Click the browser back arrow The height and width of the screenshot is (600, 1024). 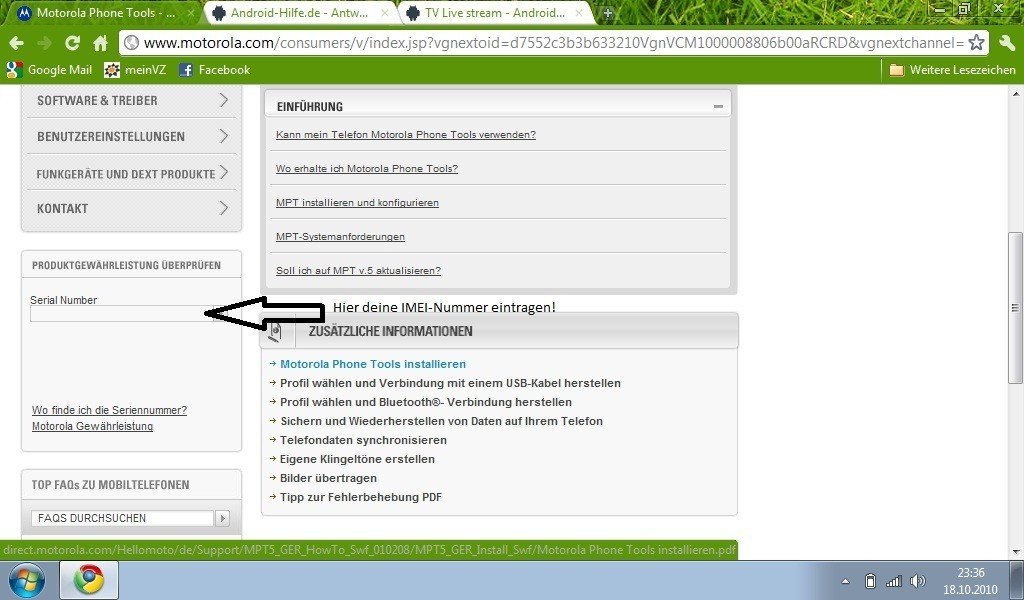[16, 43]
